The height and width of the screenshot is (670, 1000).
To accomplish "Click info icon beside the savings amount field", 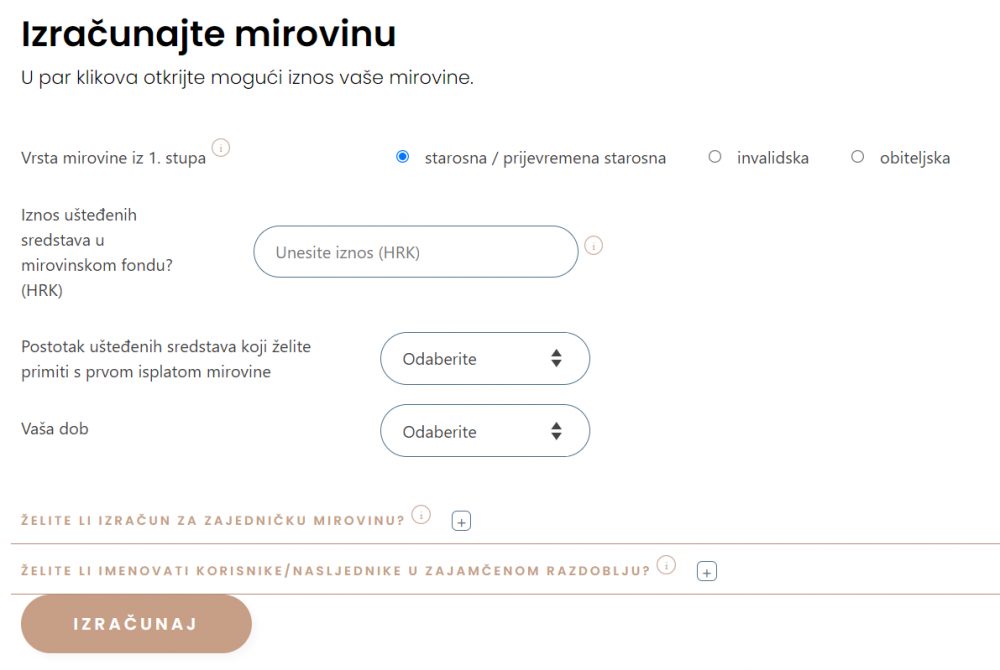I will [593, 245].
